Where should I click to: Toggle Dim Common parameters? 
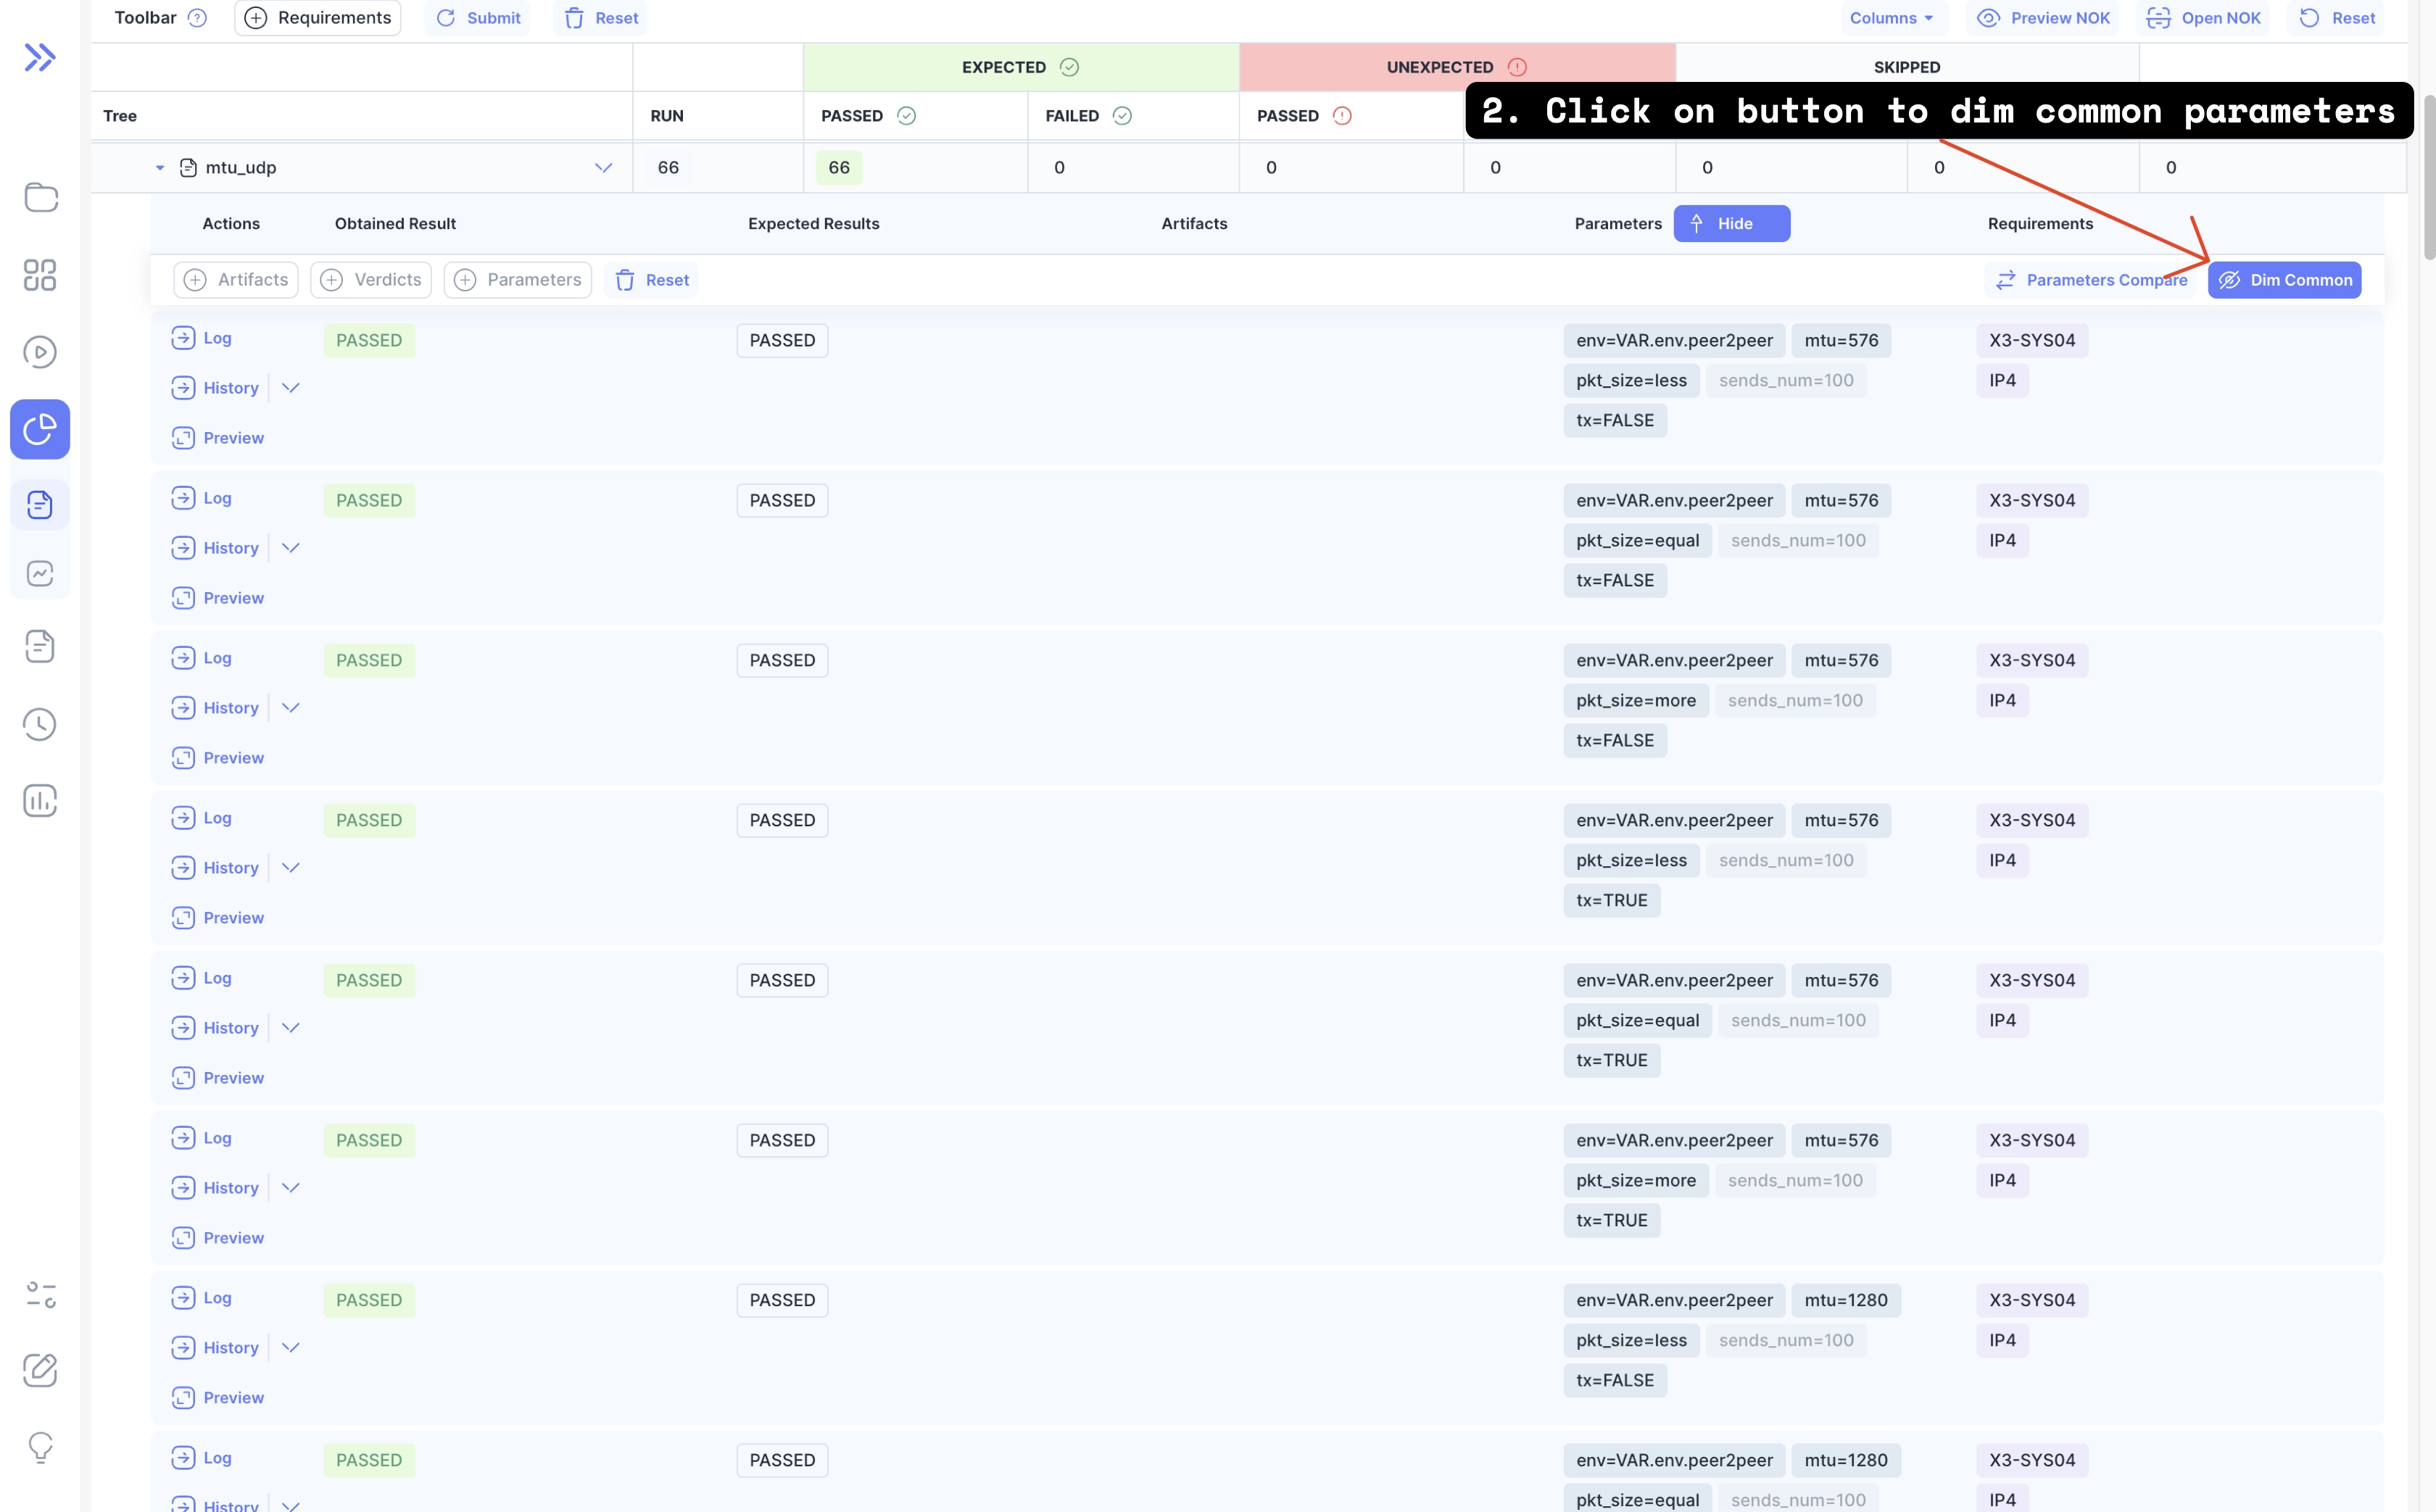click(x=2284, y=279)
